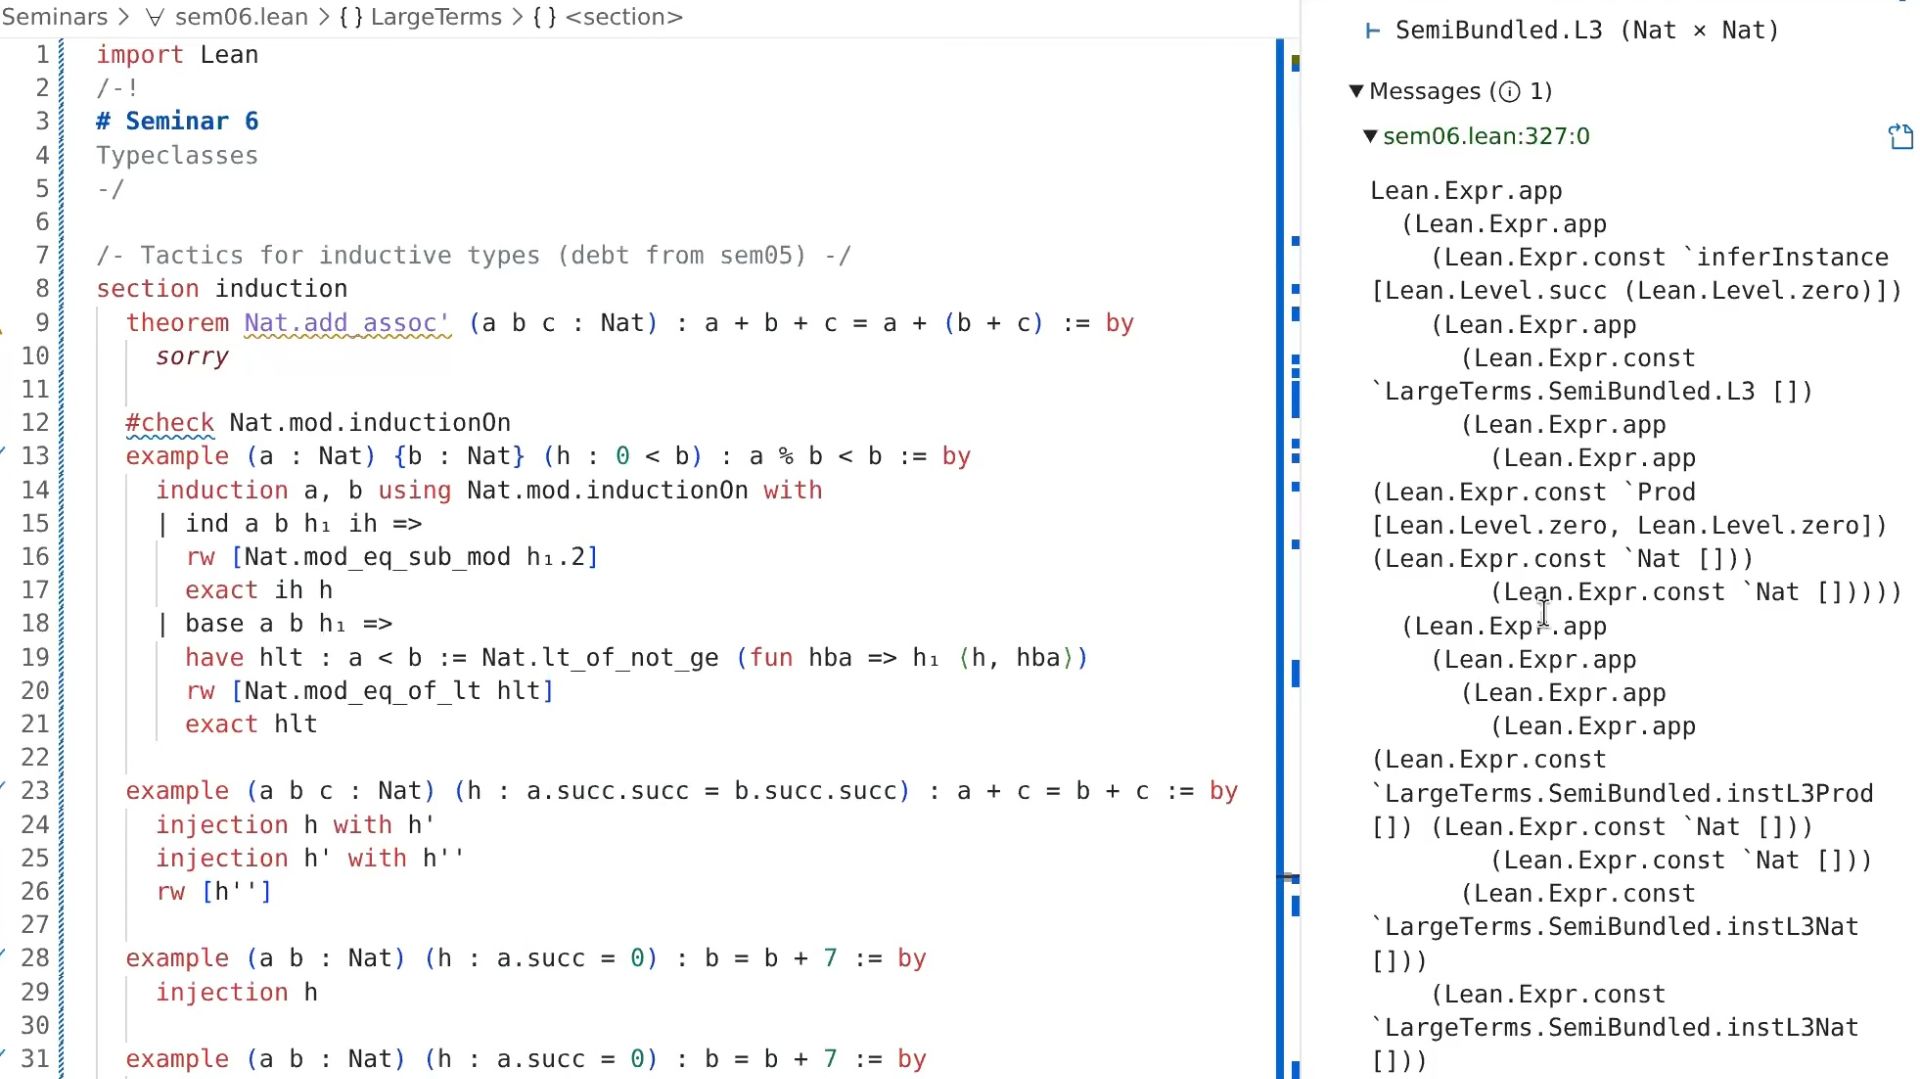Click 'injection h' on line 29
The height and width of the screenshot is (1079, 1920).
(236, 993)
